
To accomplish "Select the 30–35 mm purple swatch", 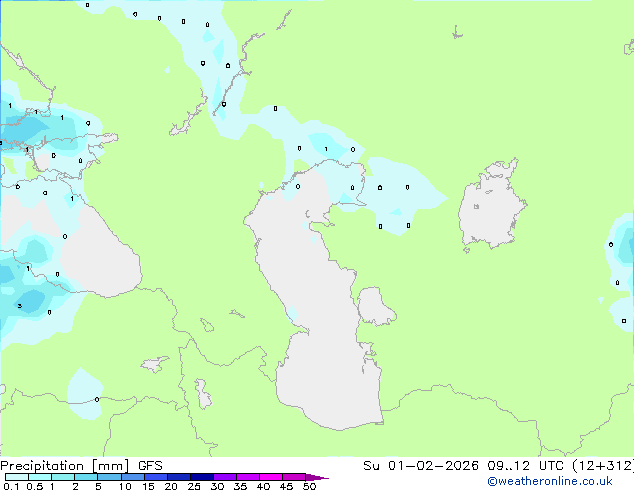I will tap(225, 477).
